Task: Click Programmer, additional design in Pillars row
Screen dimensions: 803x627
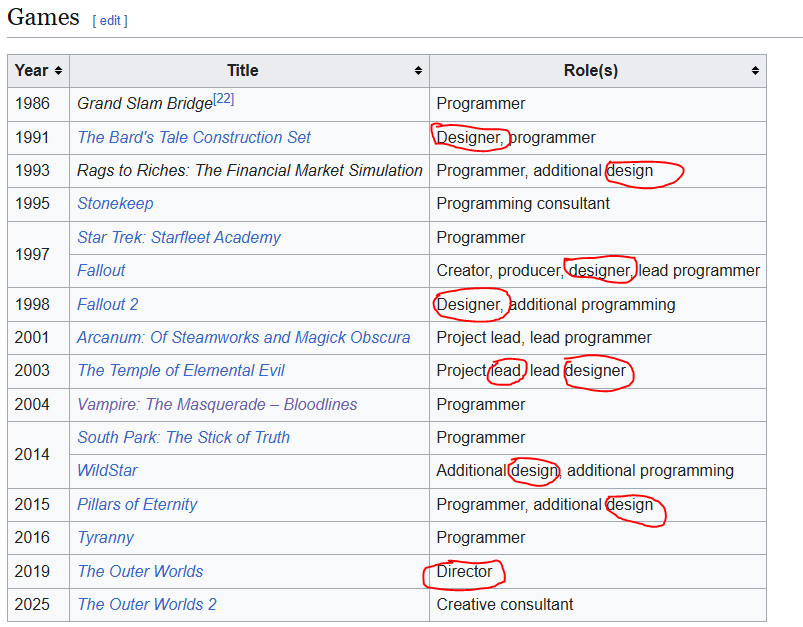Action: coord(544,504)
